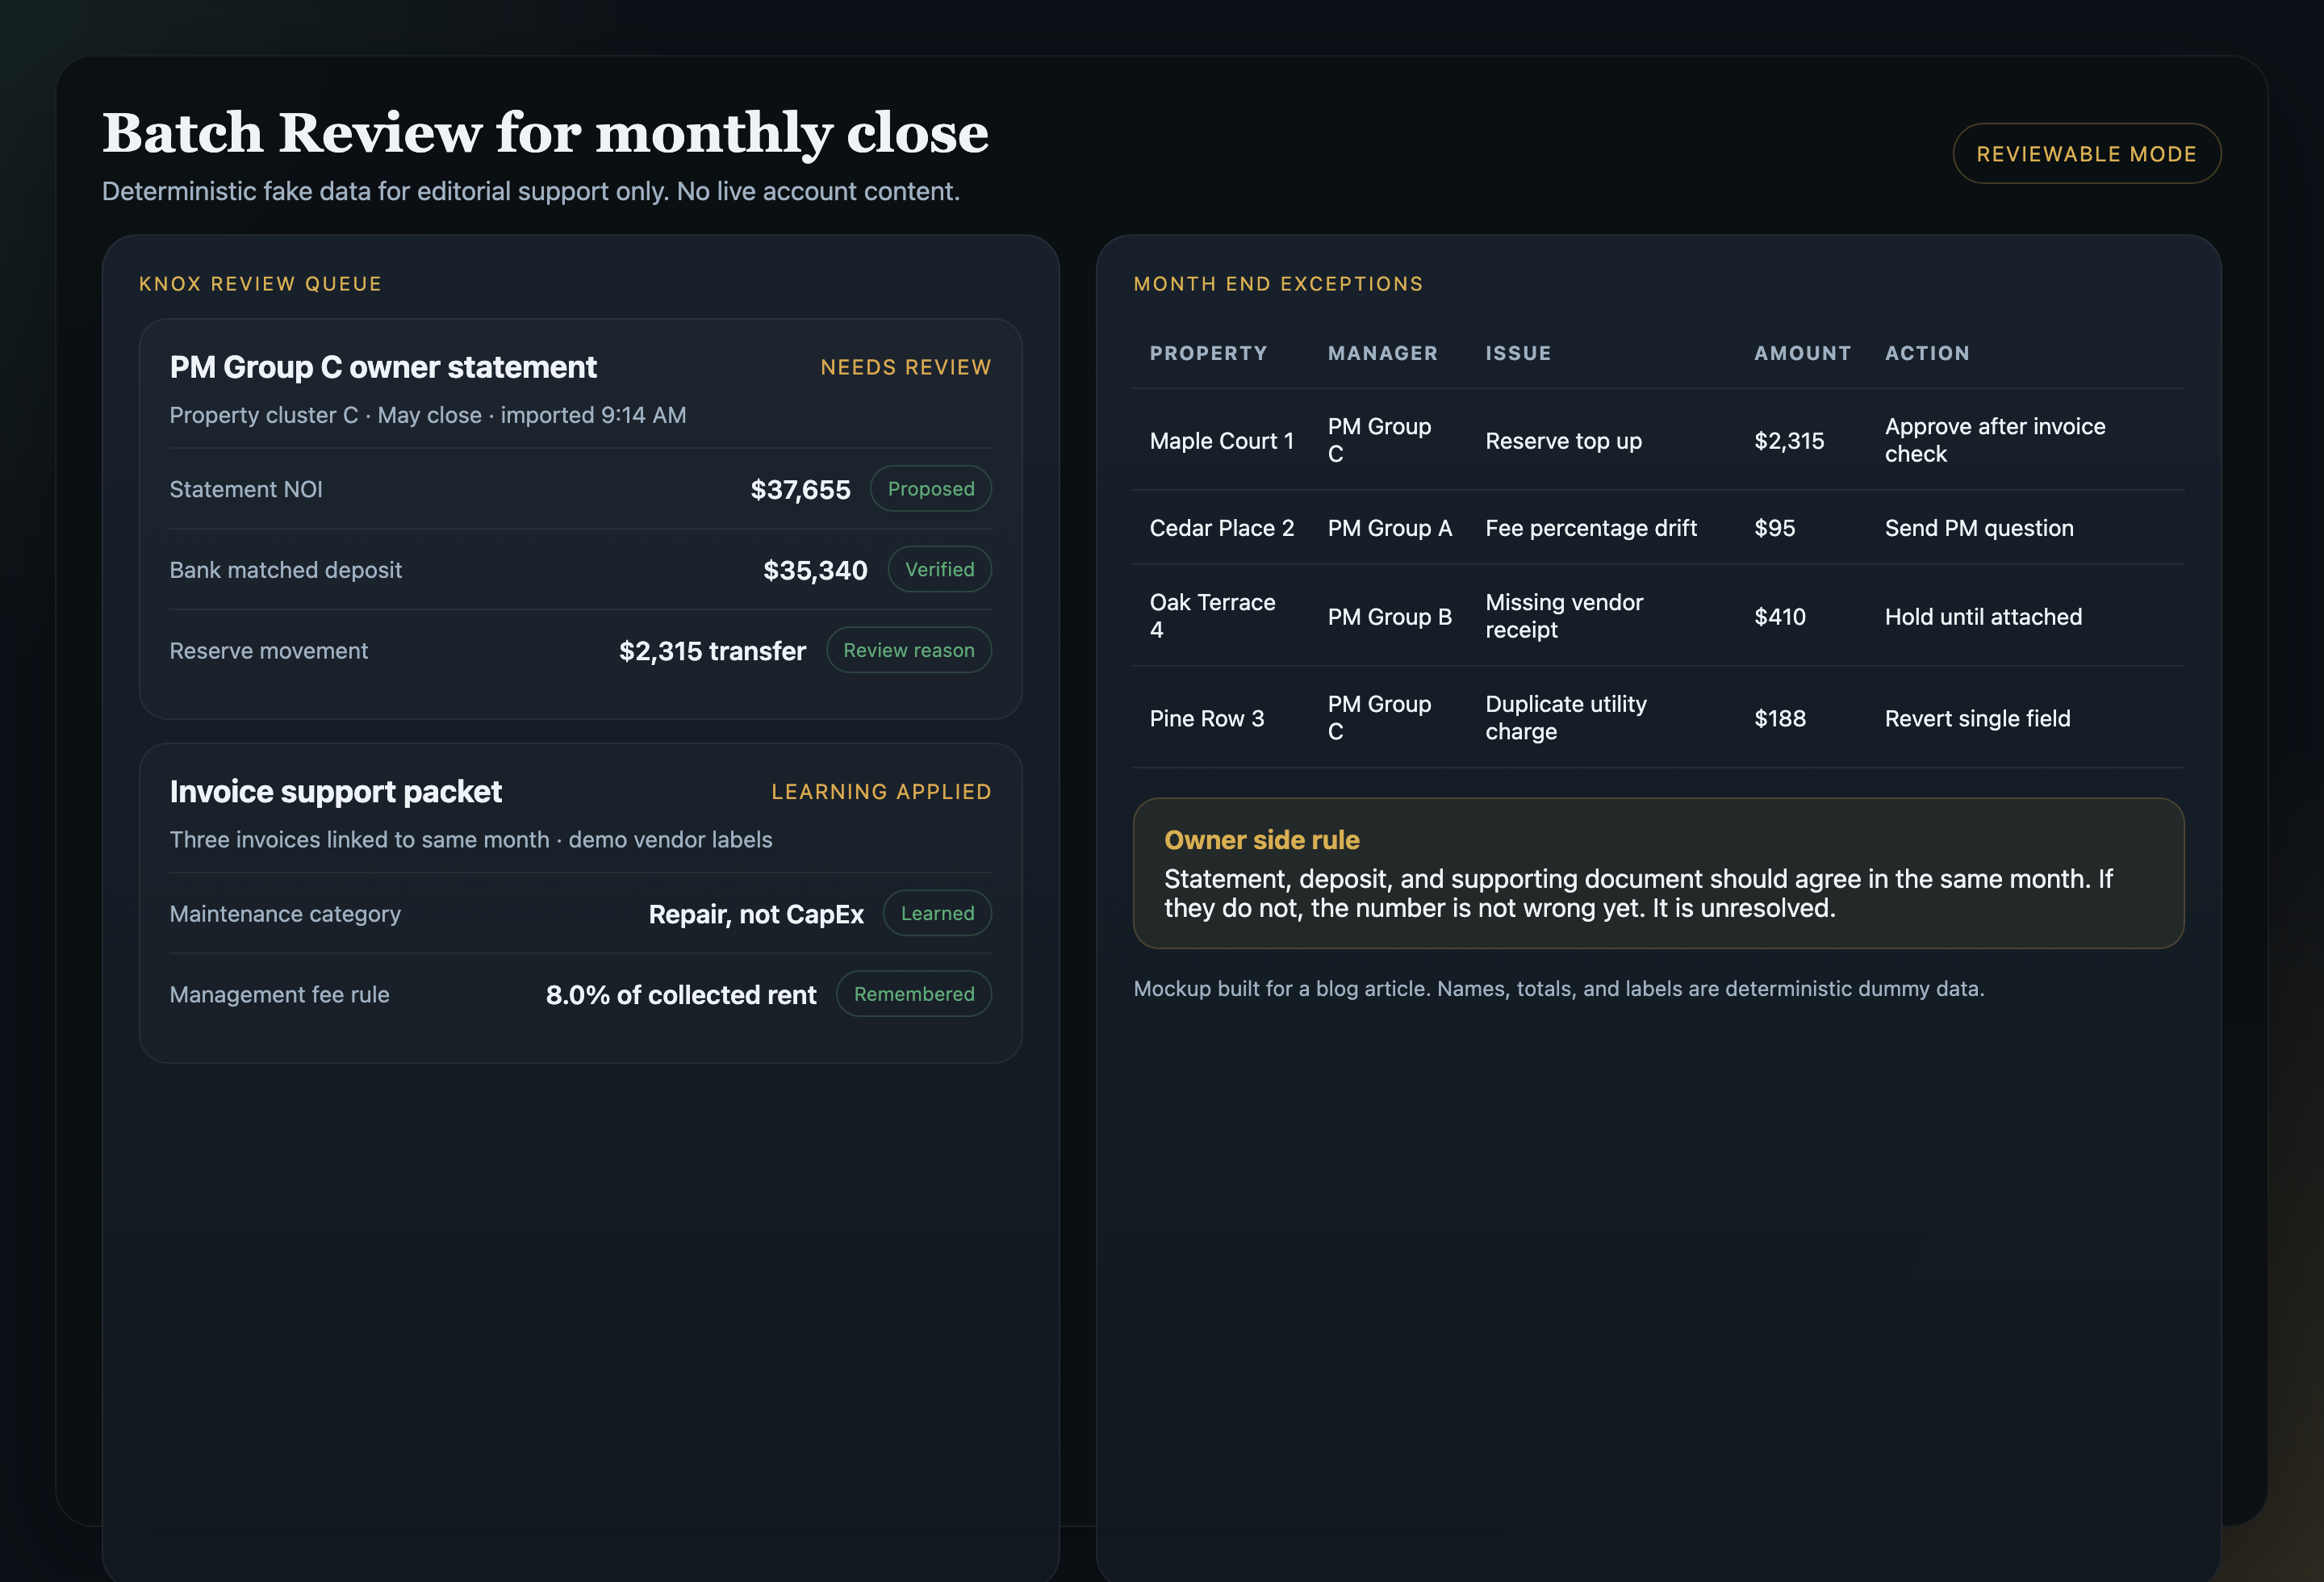Select the Cedar Place 2 property cell
2324x1582 pixels.
[1222, 528]
